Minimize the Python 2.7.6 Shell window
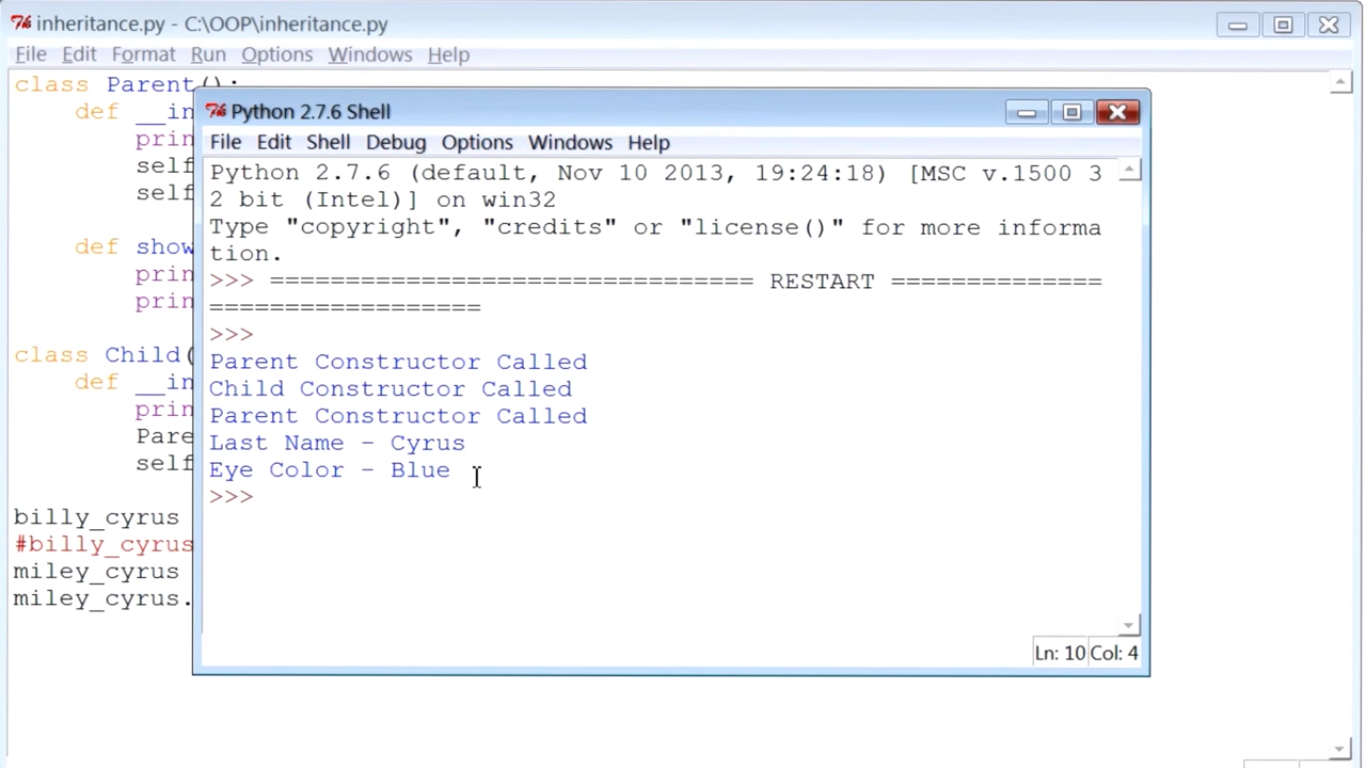This screenshot has width=1366, height=768. point(1026,112)
